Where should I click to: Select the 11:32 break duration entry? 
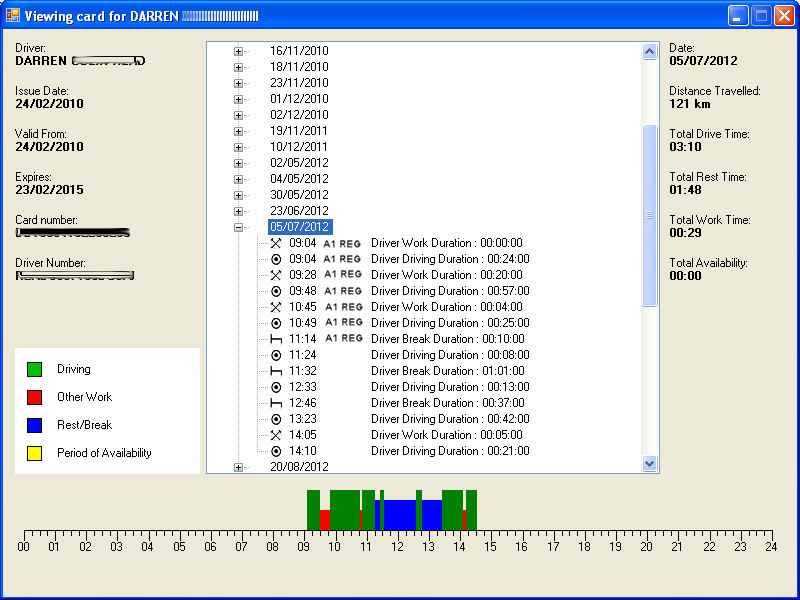(449, 371)
